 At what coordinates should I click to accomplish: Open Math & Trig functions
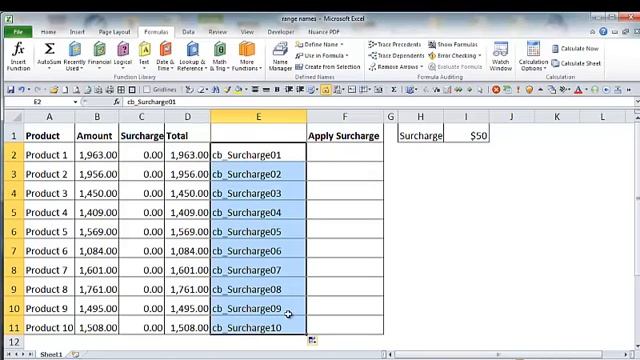click(220, 56)
